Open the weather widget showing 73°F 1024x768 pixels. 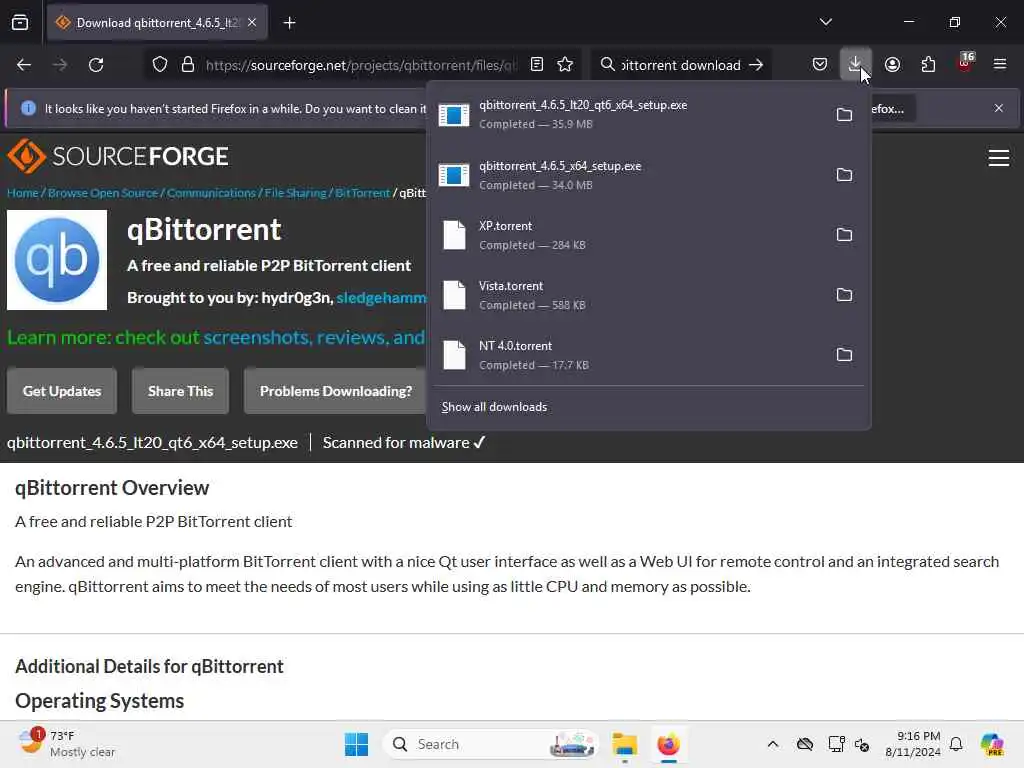(67, 744)
